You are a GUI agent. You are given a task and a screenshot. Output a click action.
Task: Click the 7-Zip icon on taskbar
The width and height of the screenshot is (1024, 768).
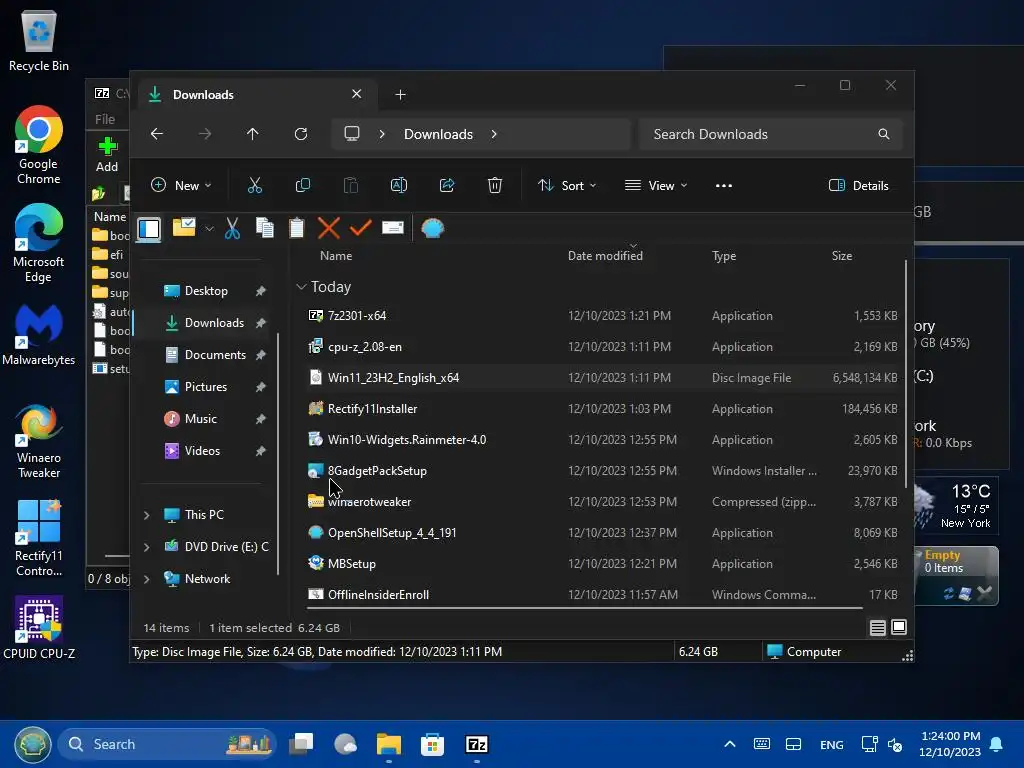477,744
